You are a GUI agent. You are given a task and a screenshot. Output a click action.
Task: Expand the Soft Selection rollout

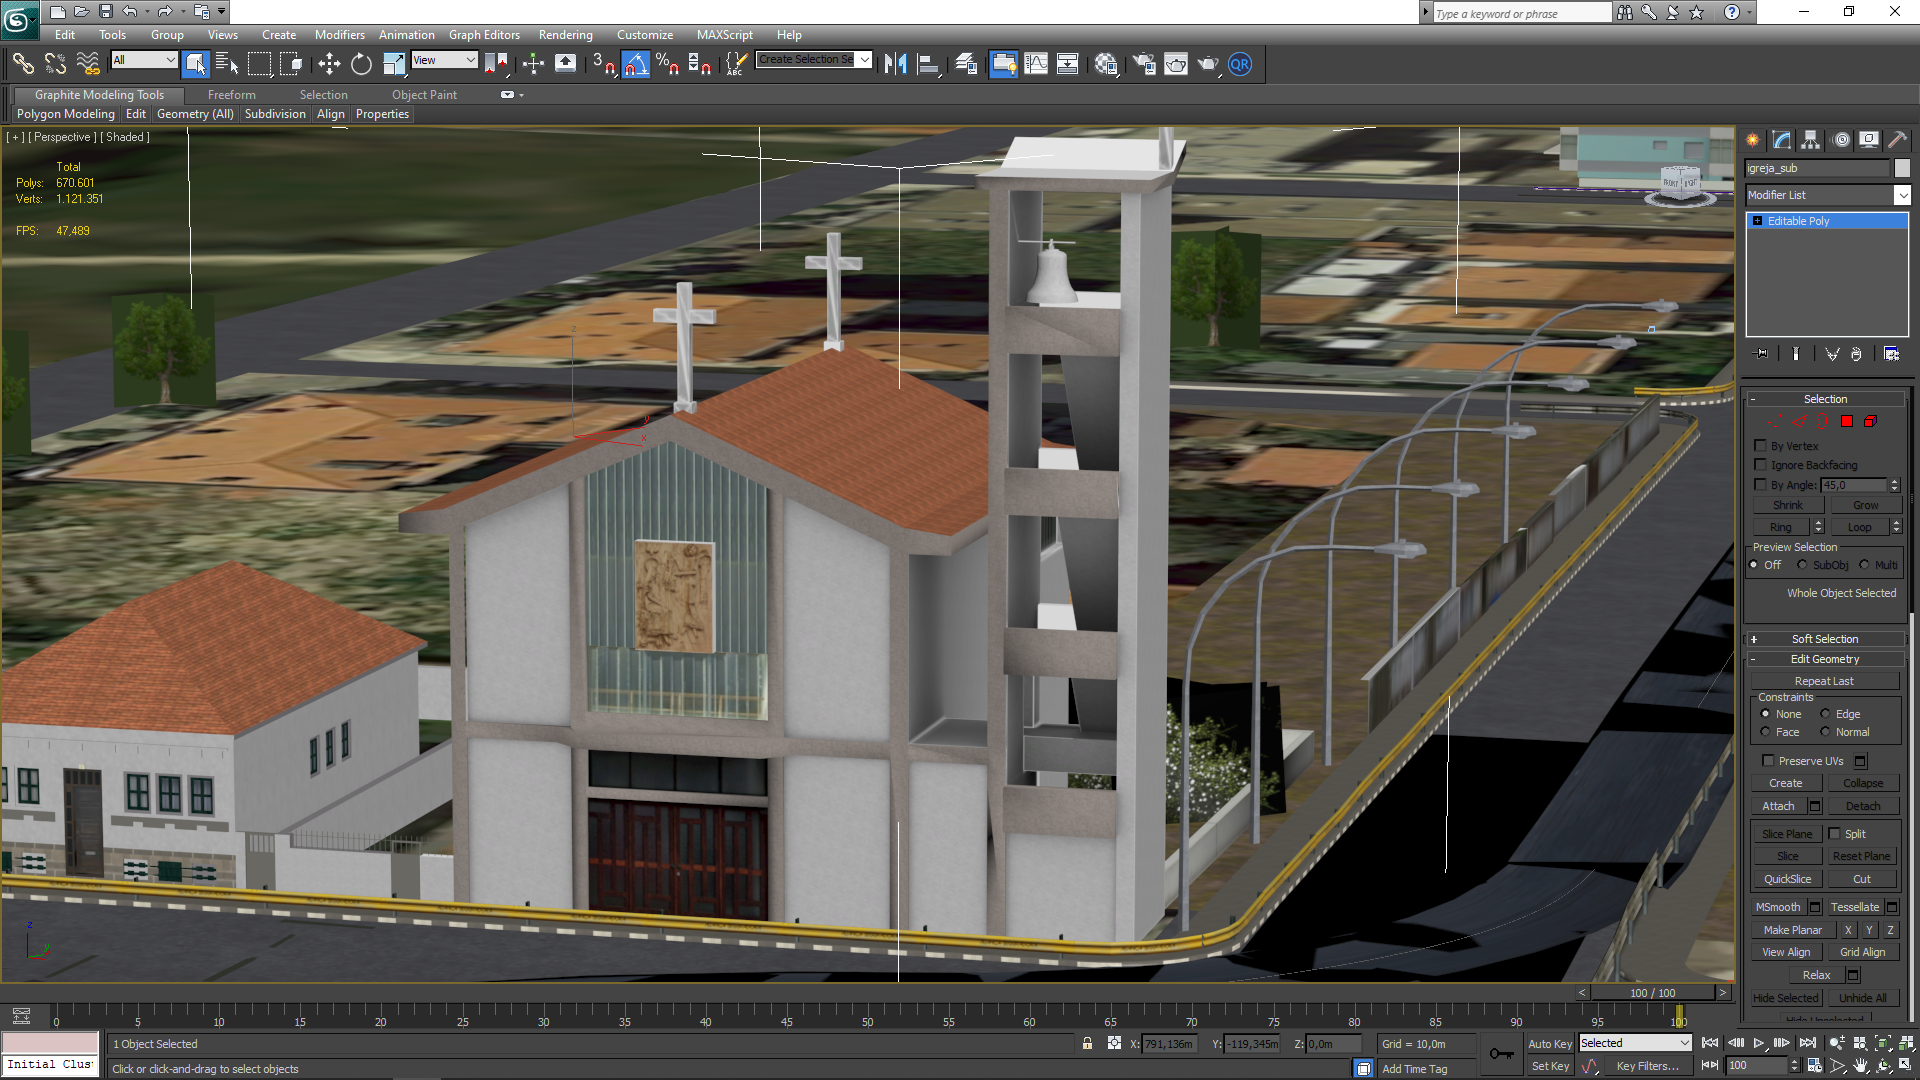coord(1825,639)
